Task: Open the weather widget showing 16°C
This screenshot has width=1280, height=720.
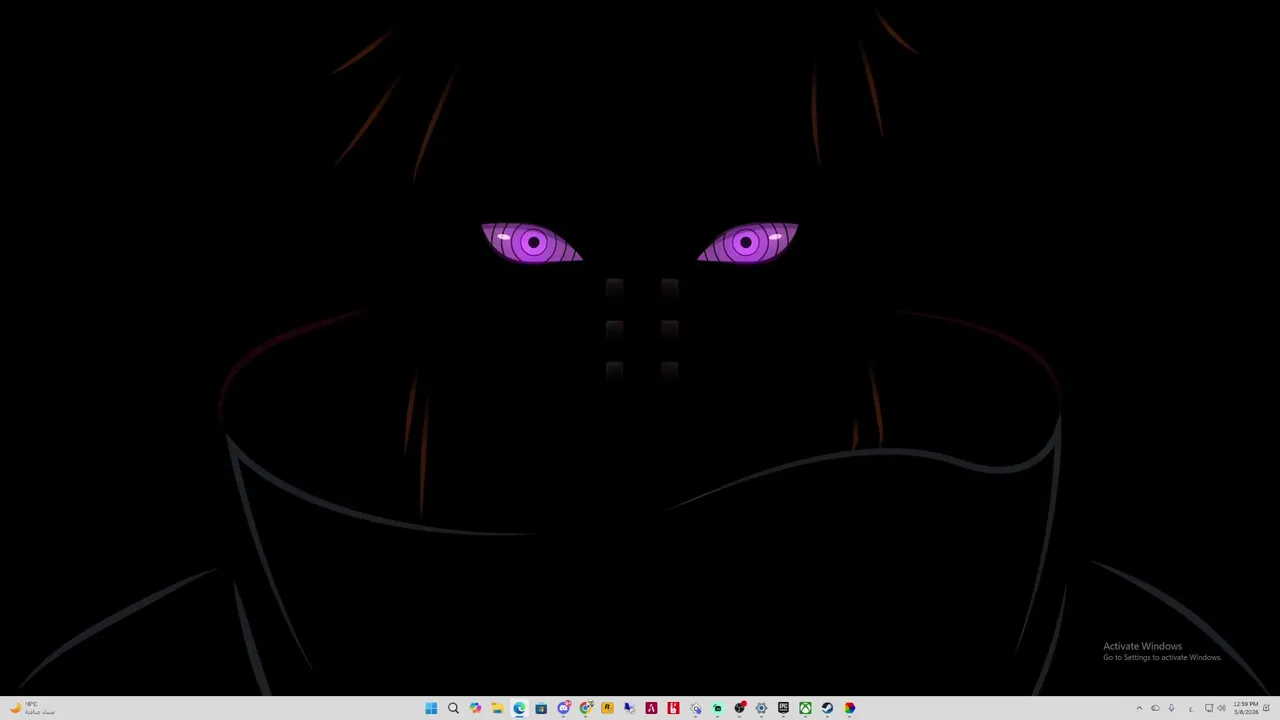Action: 31,708
